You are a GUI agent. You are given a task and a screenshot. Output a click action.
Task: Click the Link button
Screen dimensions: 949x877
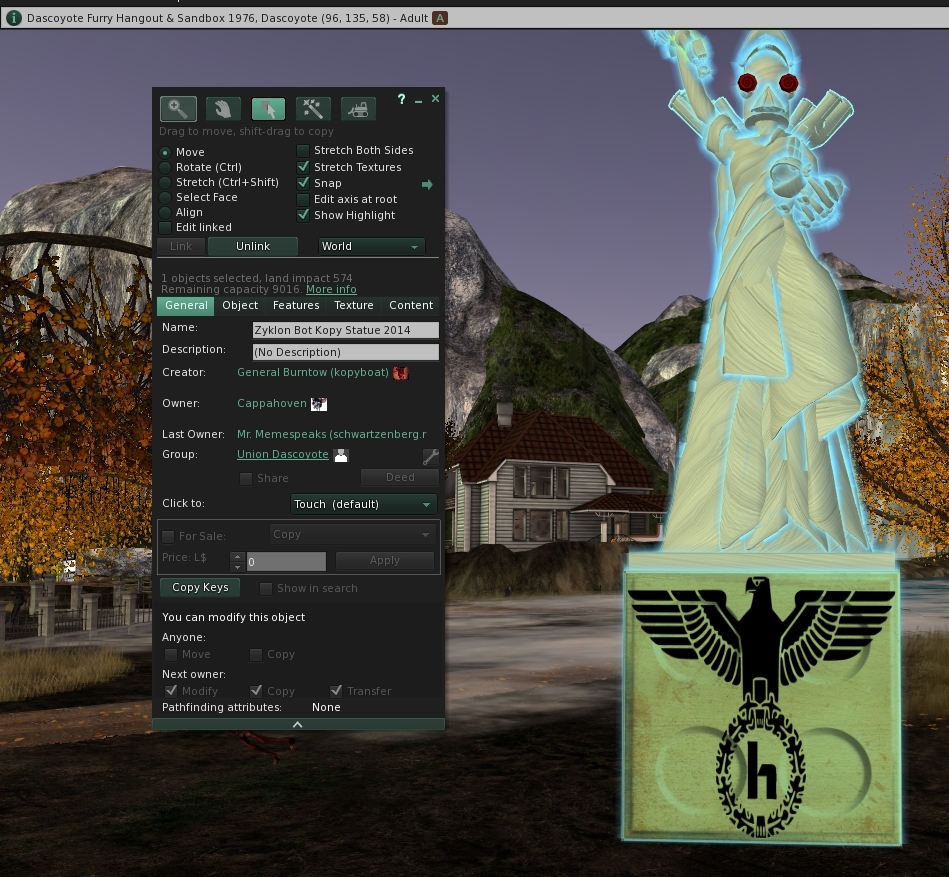pos(181,246)
